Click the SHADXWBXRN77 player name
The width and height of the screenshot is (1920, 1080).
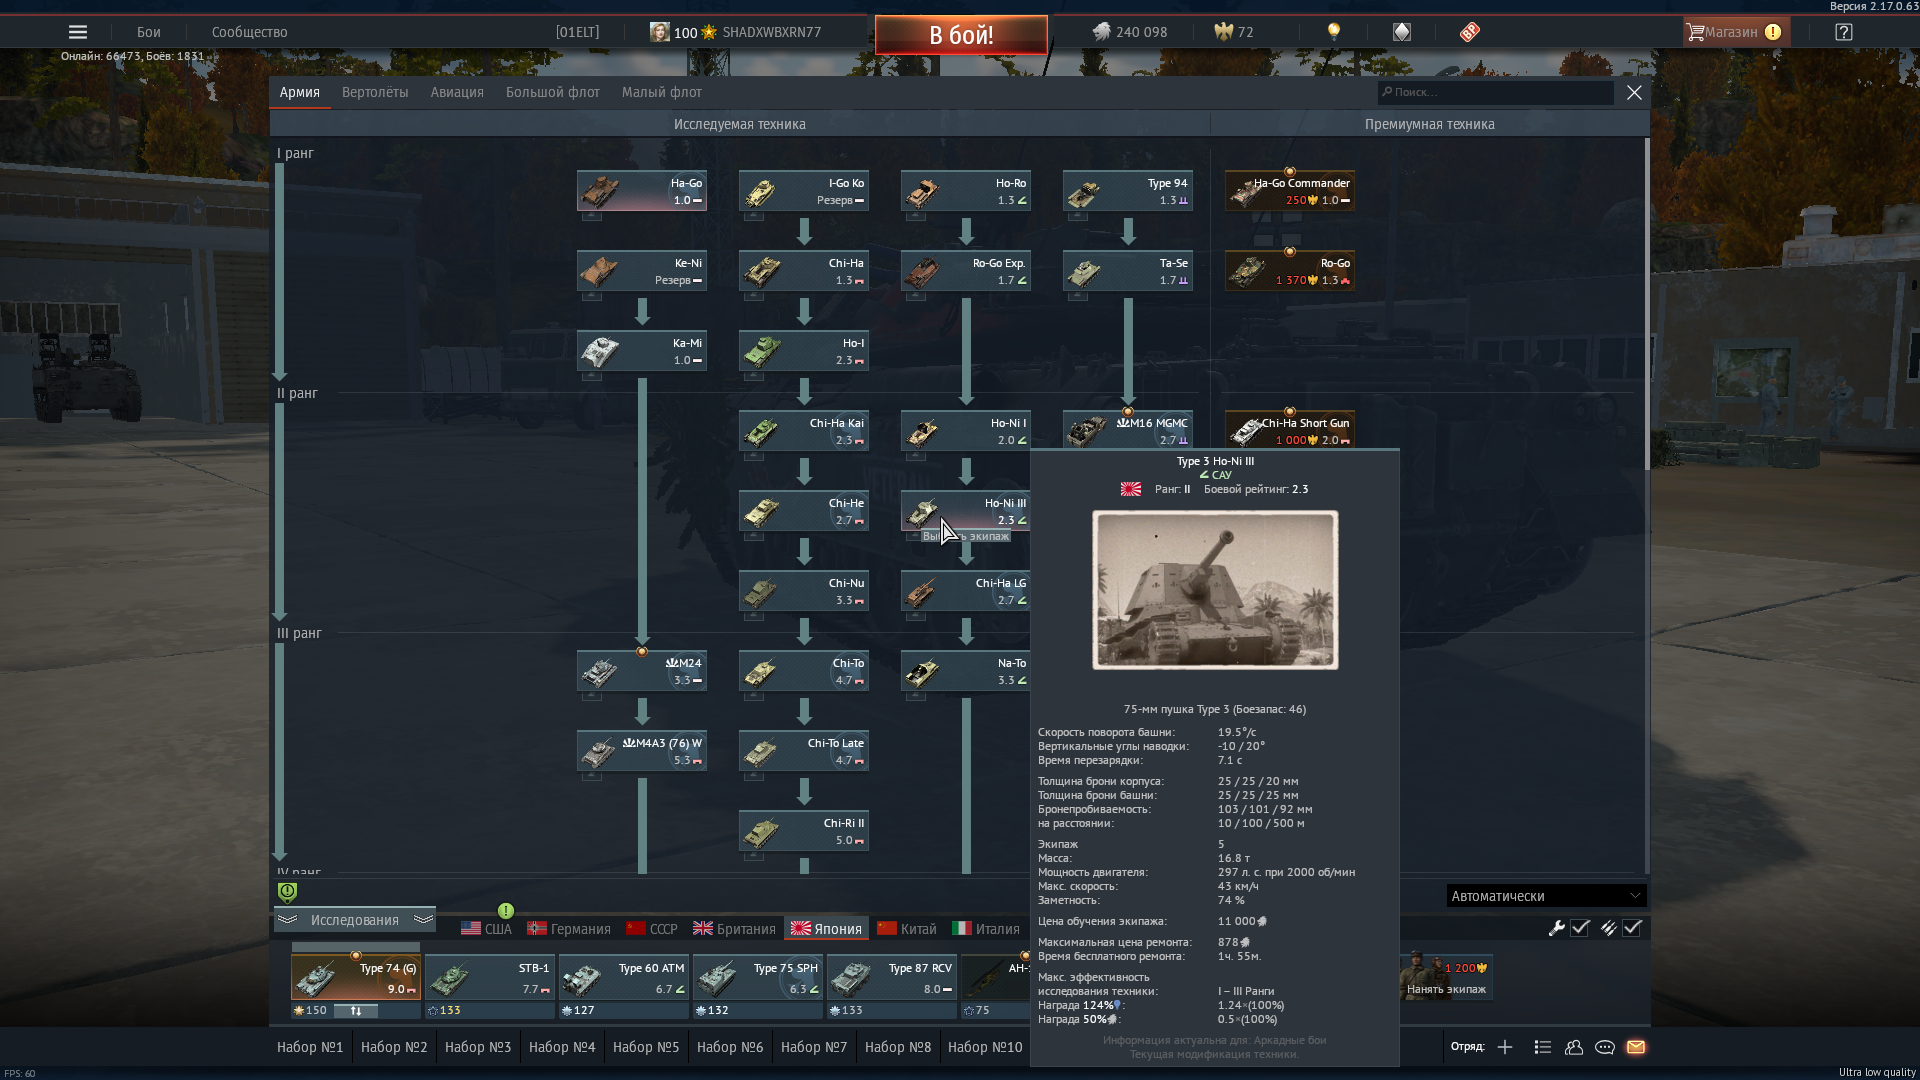(772, 32)
